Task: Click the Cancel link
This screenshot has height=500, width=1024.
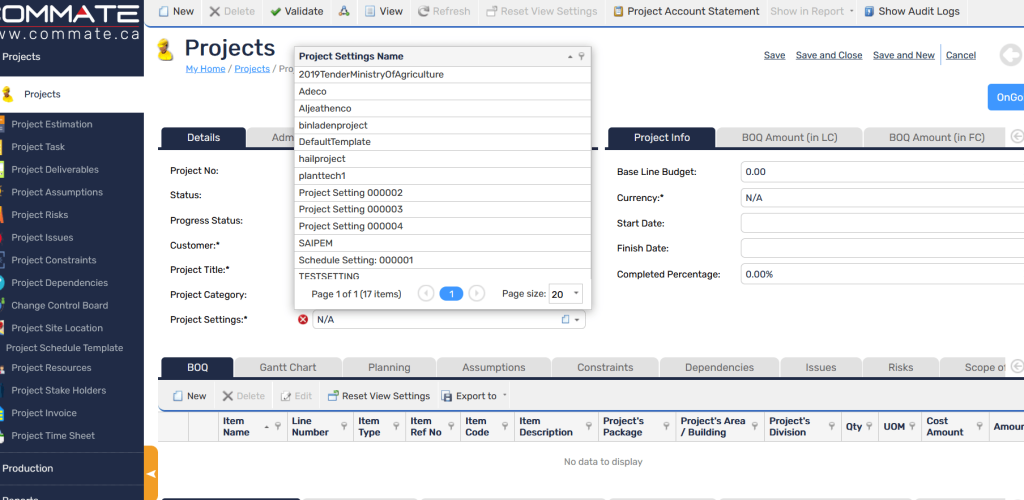Action: point(960,56)
